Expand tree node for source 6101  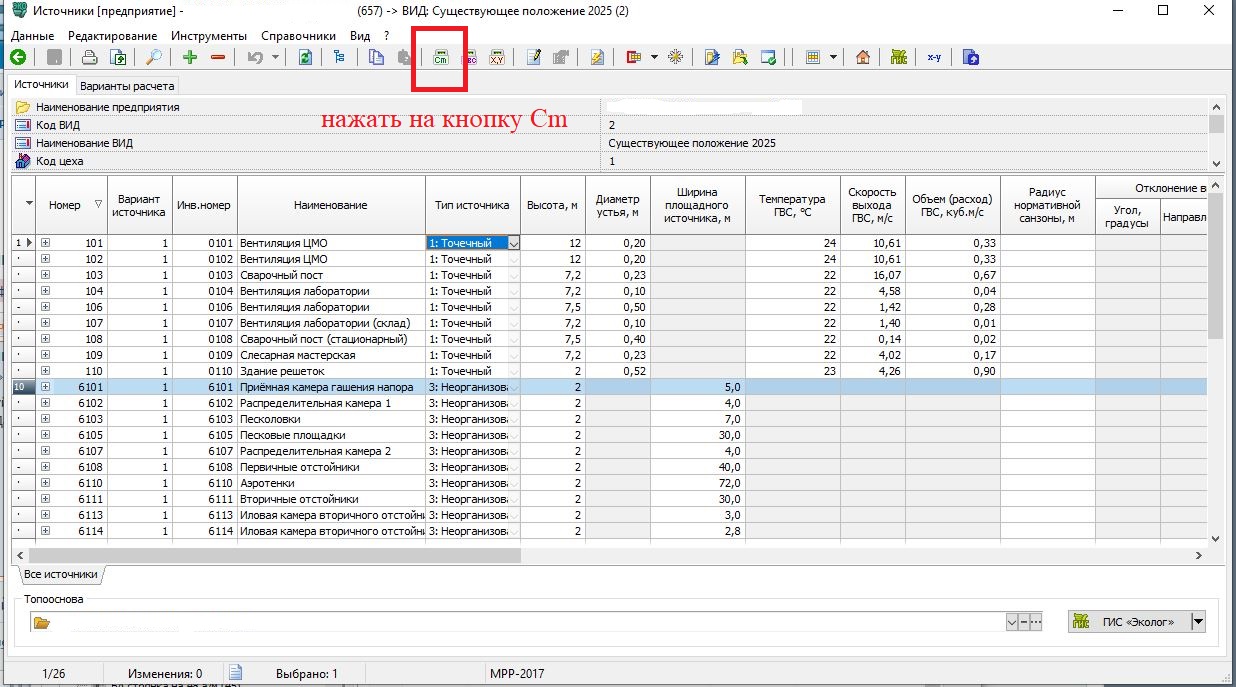[x=45, y=387]
